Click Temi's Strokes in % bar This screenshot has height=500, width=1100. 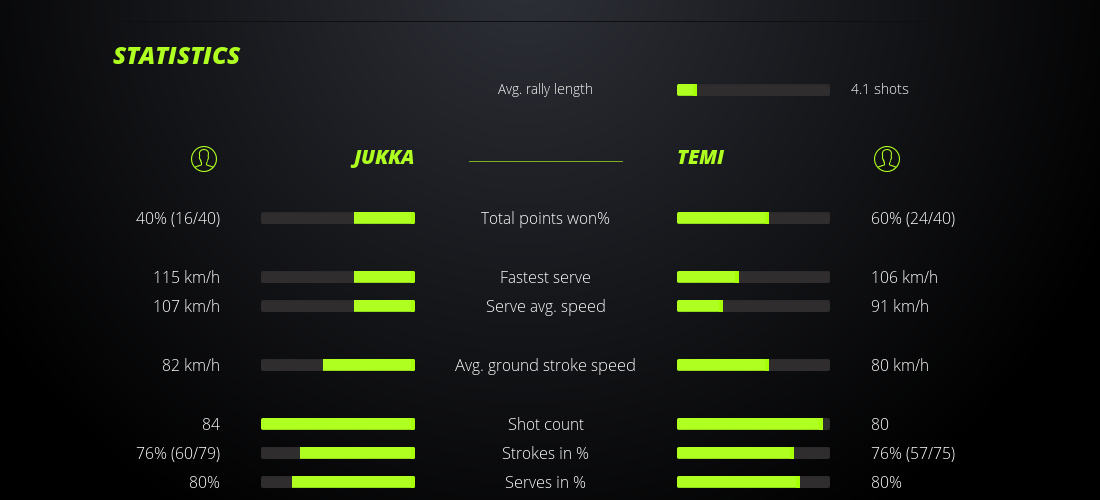[753, 453]
